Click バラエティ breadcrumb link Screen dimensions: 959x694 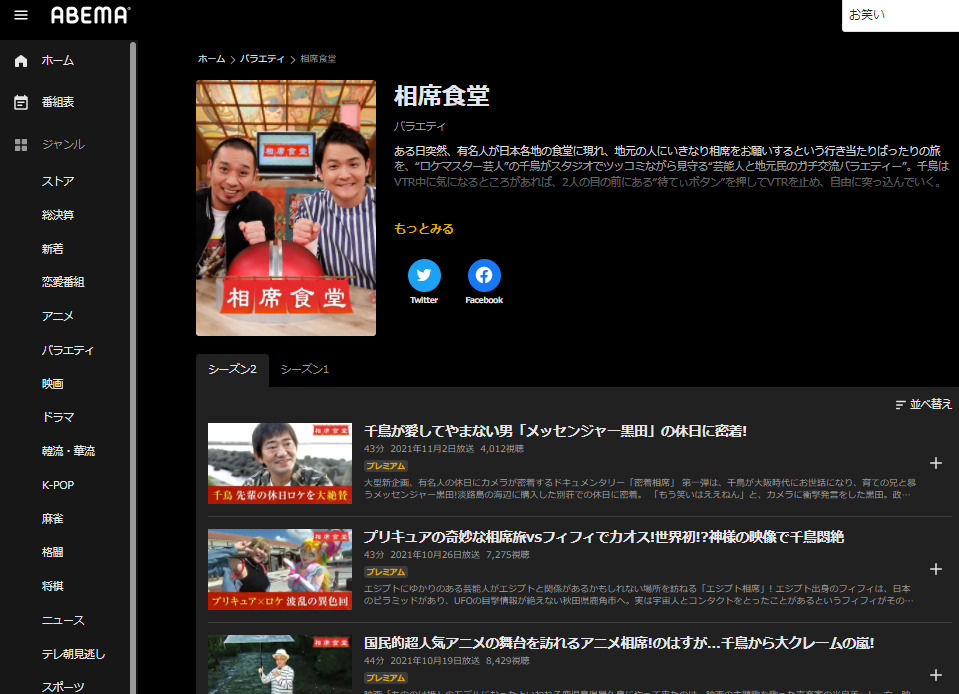pos(262,59)
